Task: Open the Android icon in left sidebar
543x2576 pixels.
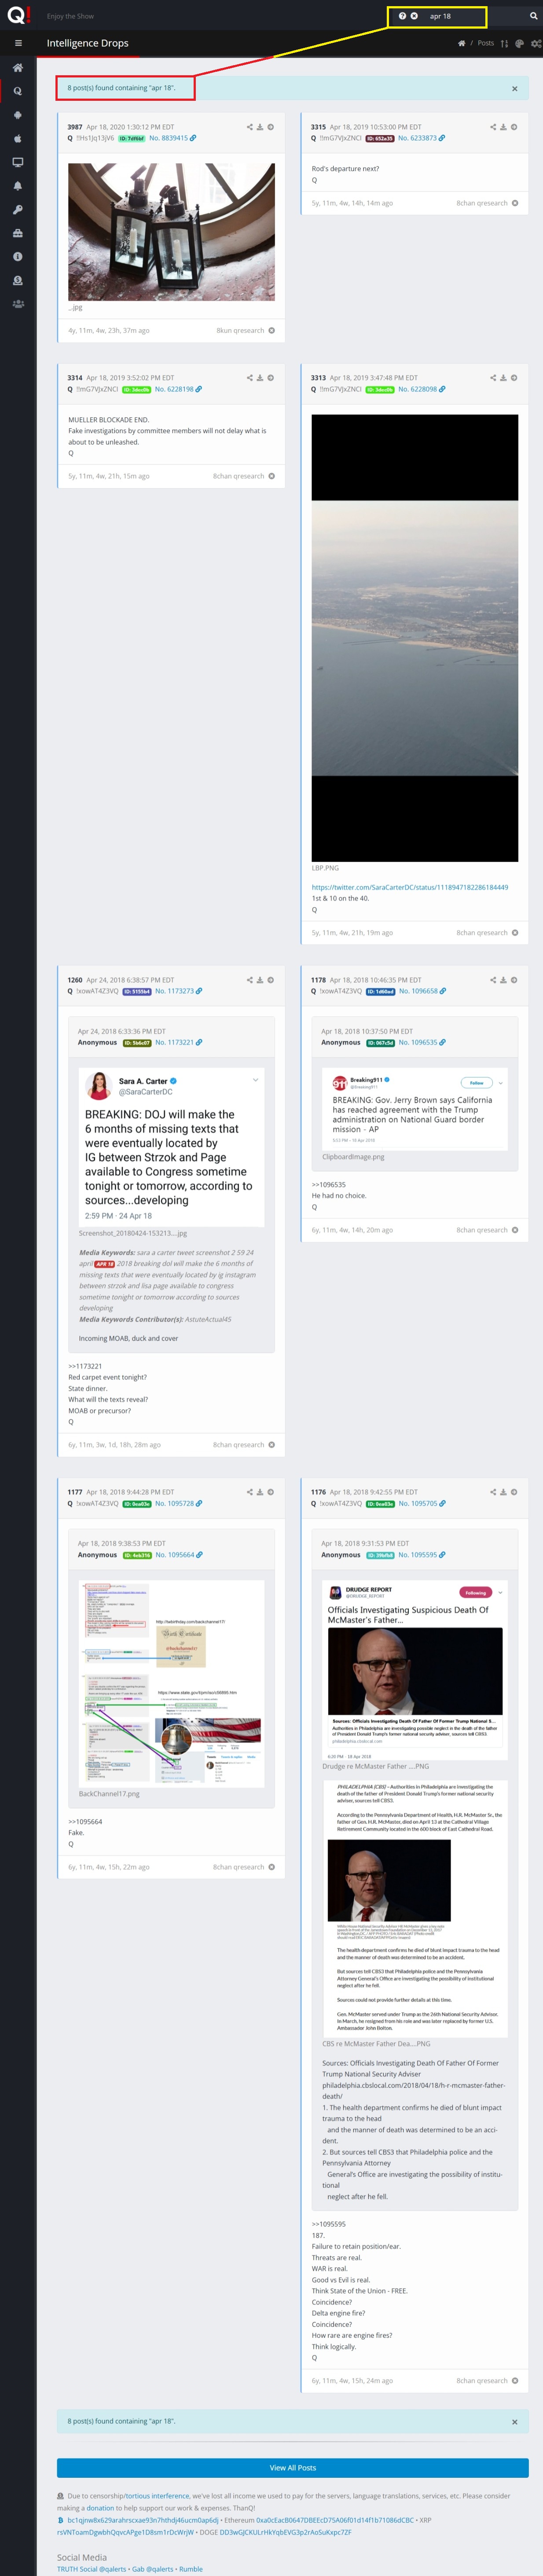Action: point(18,115)
